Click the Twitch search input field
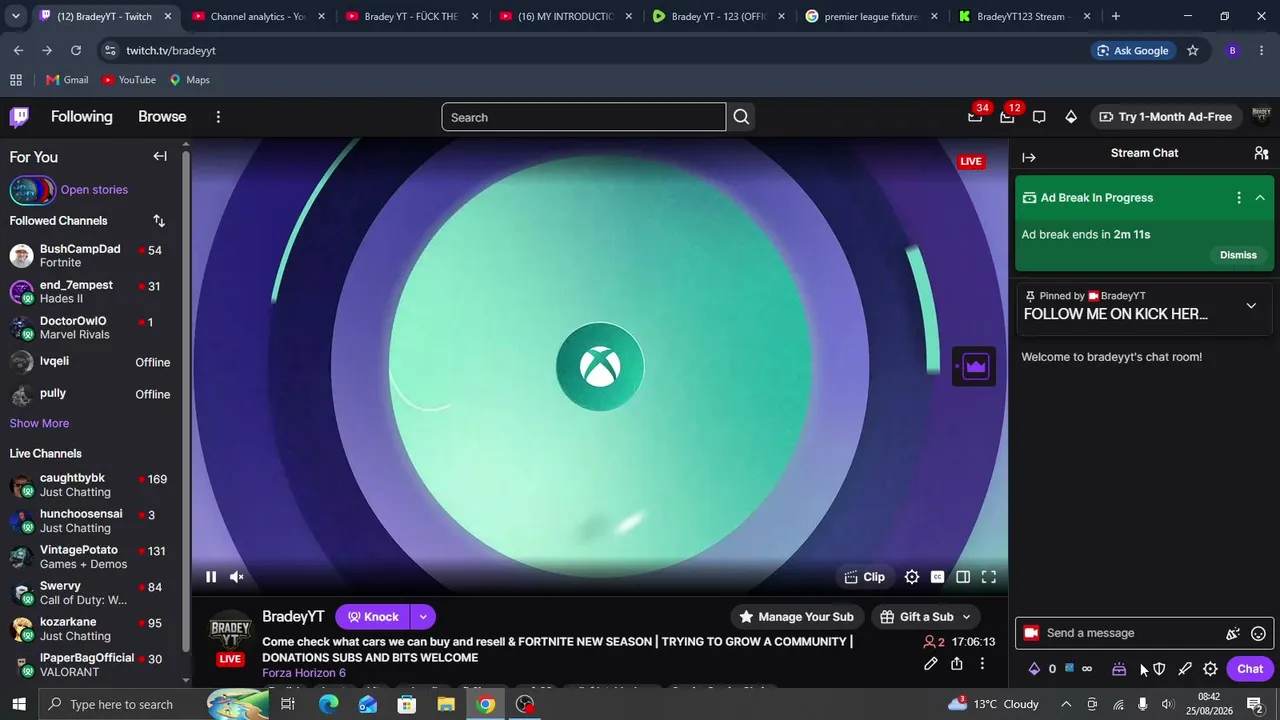Viewport: 1280px width, 720px height. pyautogui.click(x=584, y=117)
